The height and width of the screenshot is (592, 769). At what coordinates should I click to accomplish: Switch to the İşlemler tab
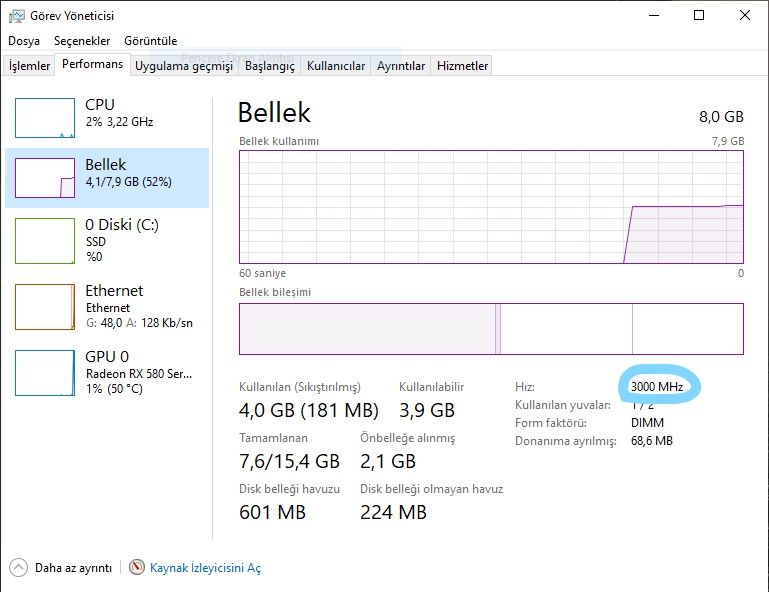[29, 66]
